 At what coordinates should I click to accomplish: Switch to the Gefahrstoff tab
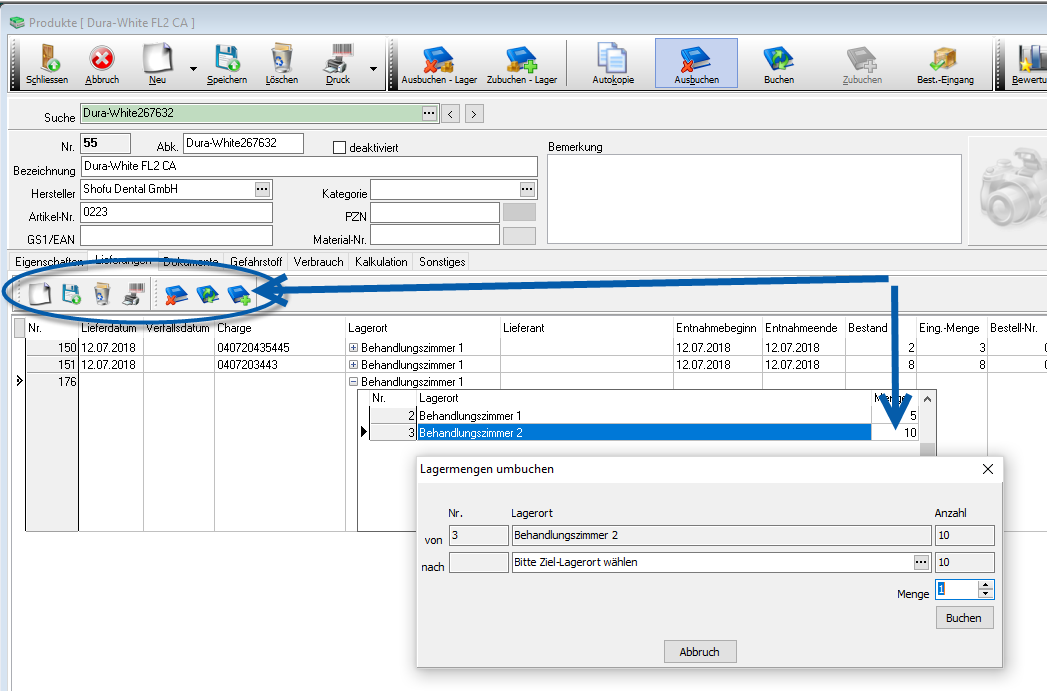tap(256, 262)
